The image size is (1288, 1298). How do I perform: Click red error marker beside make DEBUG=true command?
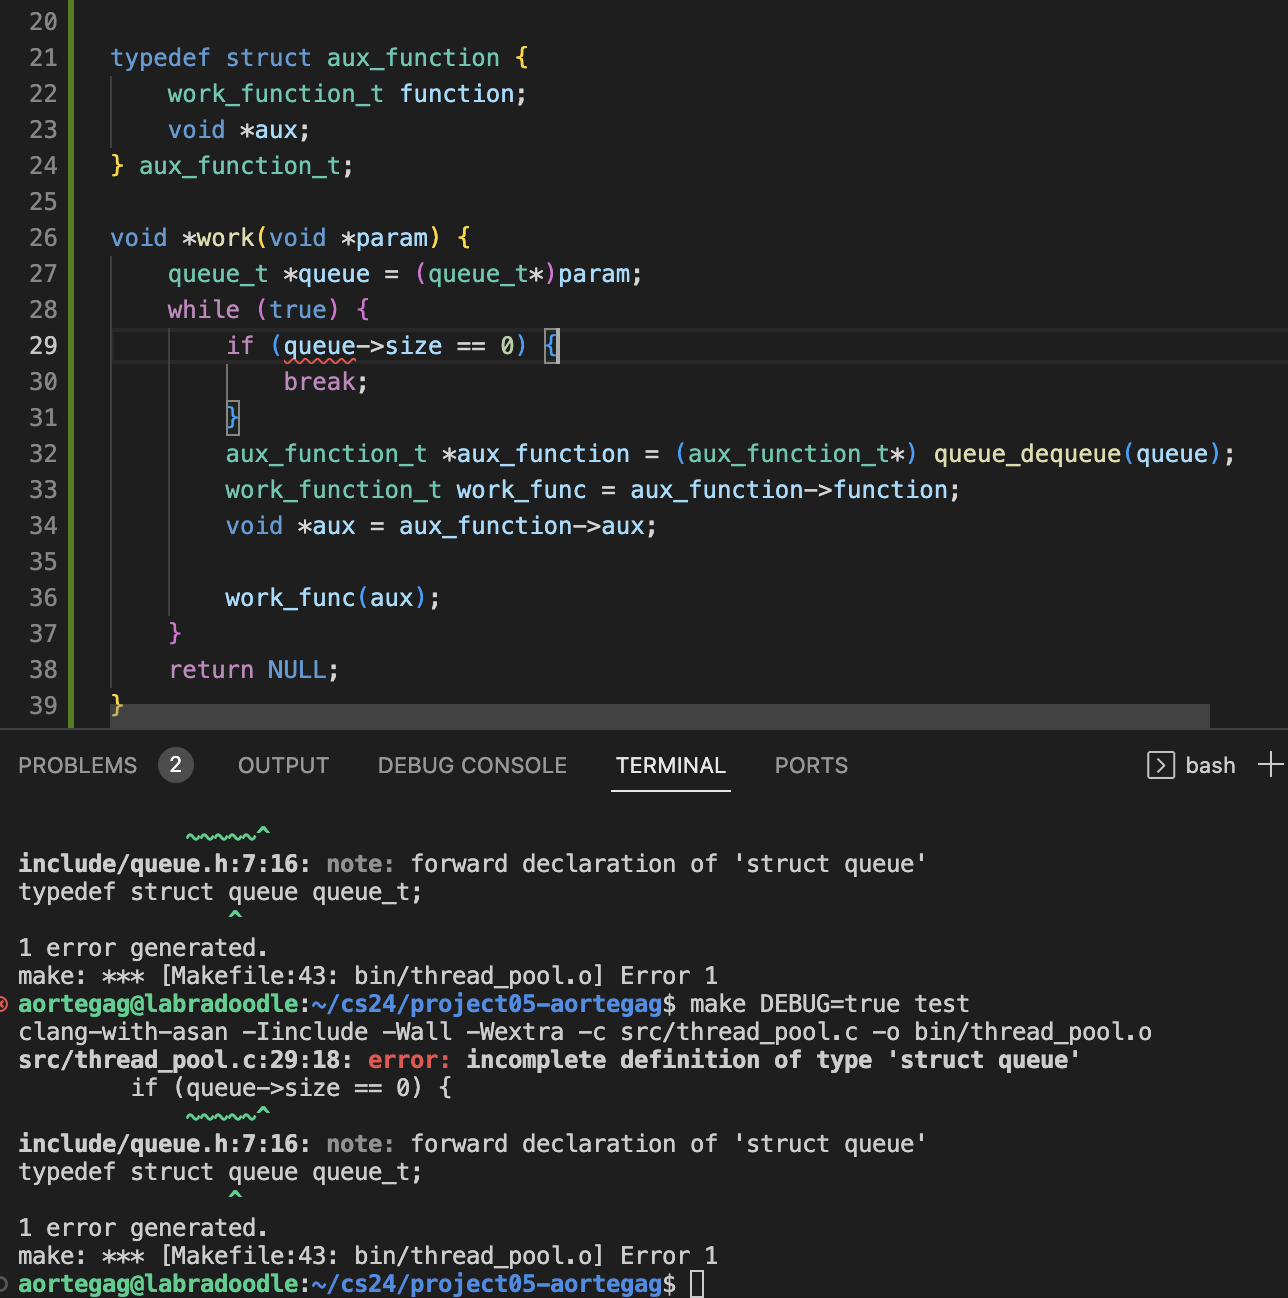[4, 1003]
